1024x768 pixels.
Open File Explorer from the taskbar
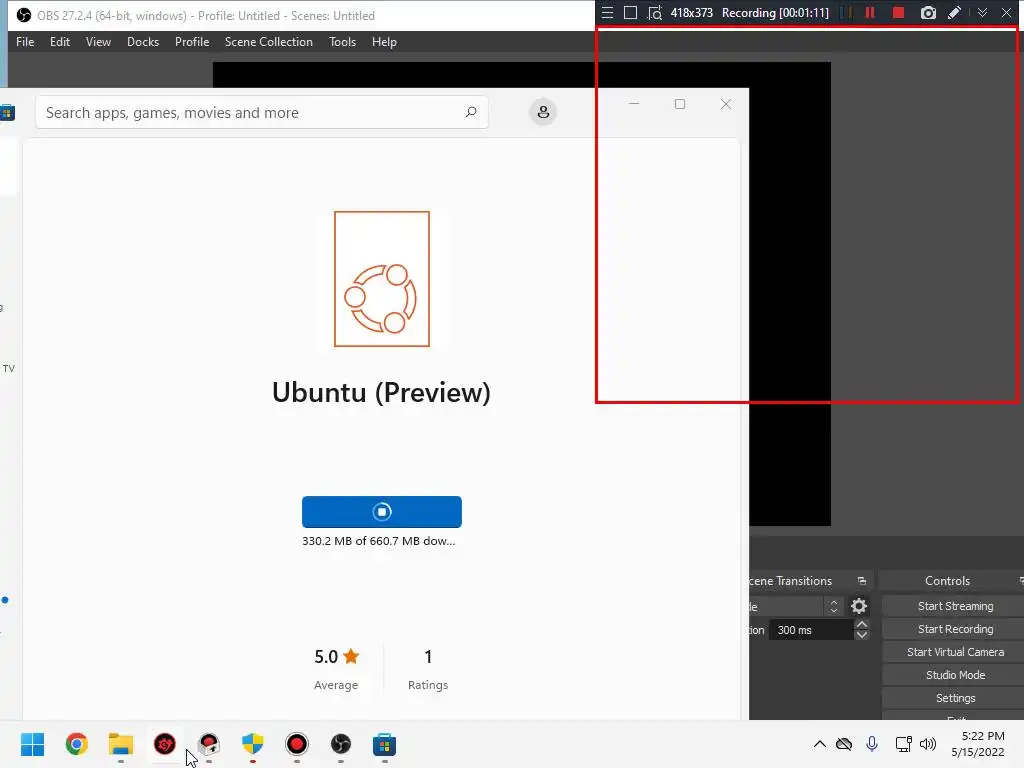(x=121, y=744)
